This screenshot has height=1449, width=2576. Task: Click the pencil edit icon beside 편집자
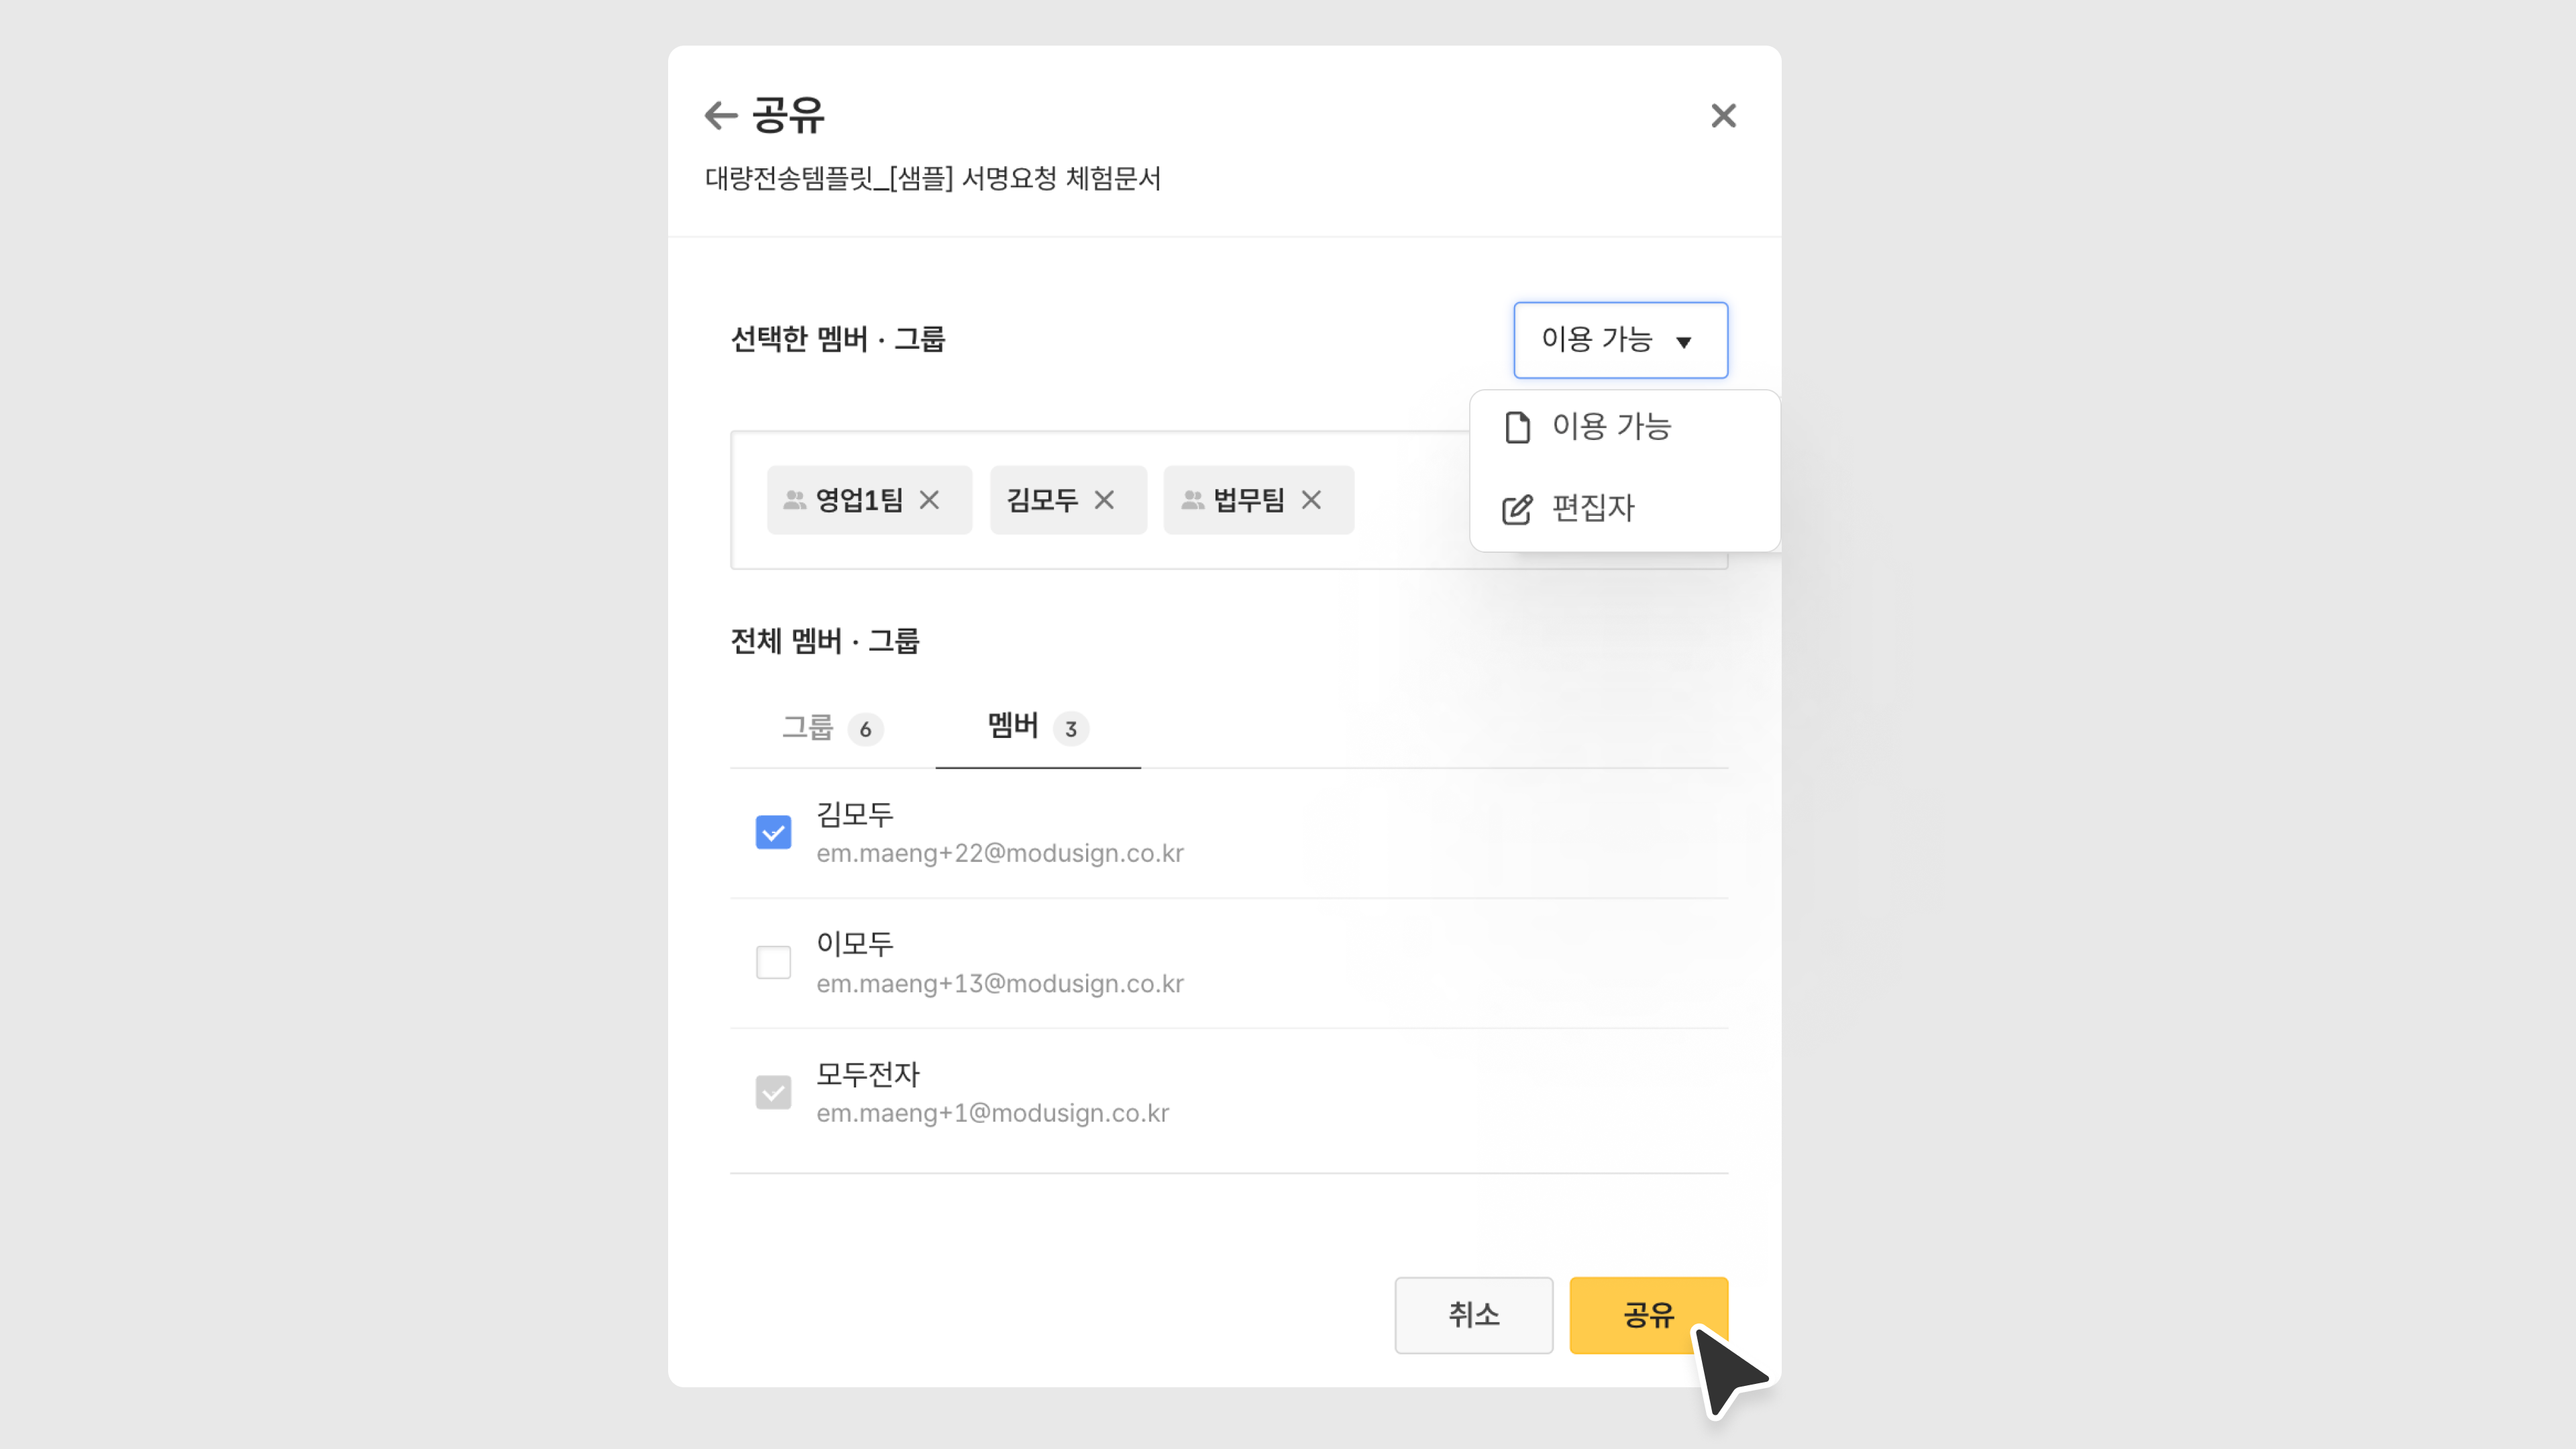pos(1517,509)
